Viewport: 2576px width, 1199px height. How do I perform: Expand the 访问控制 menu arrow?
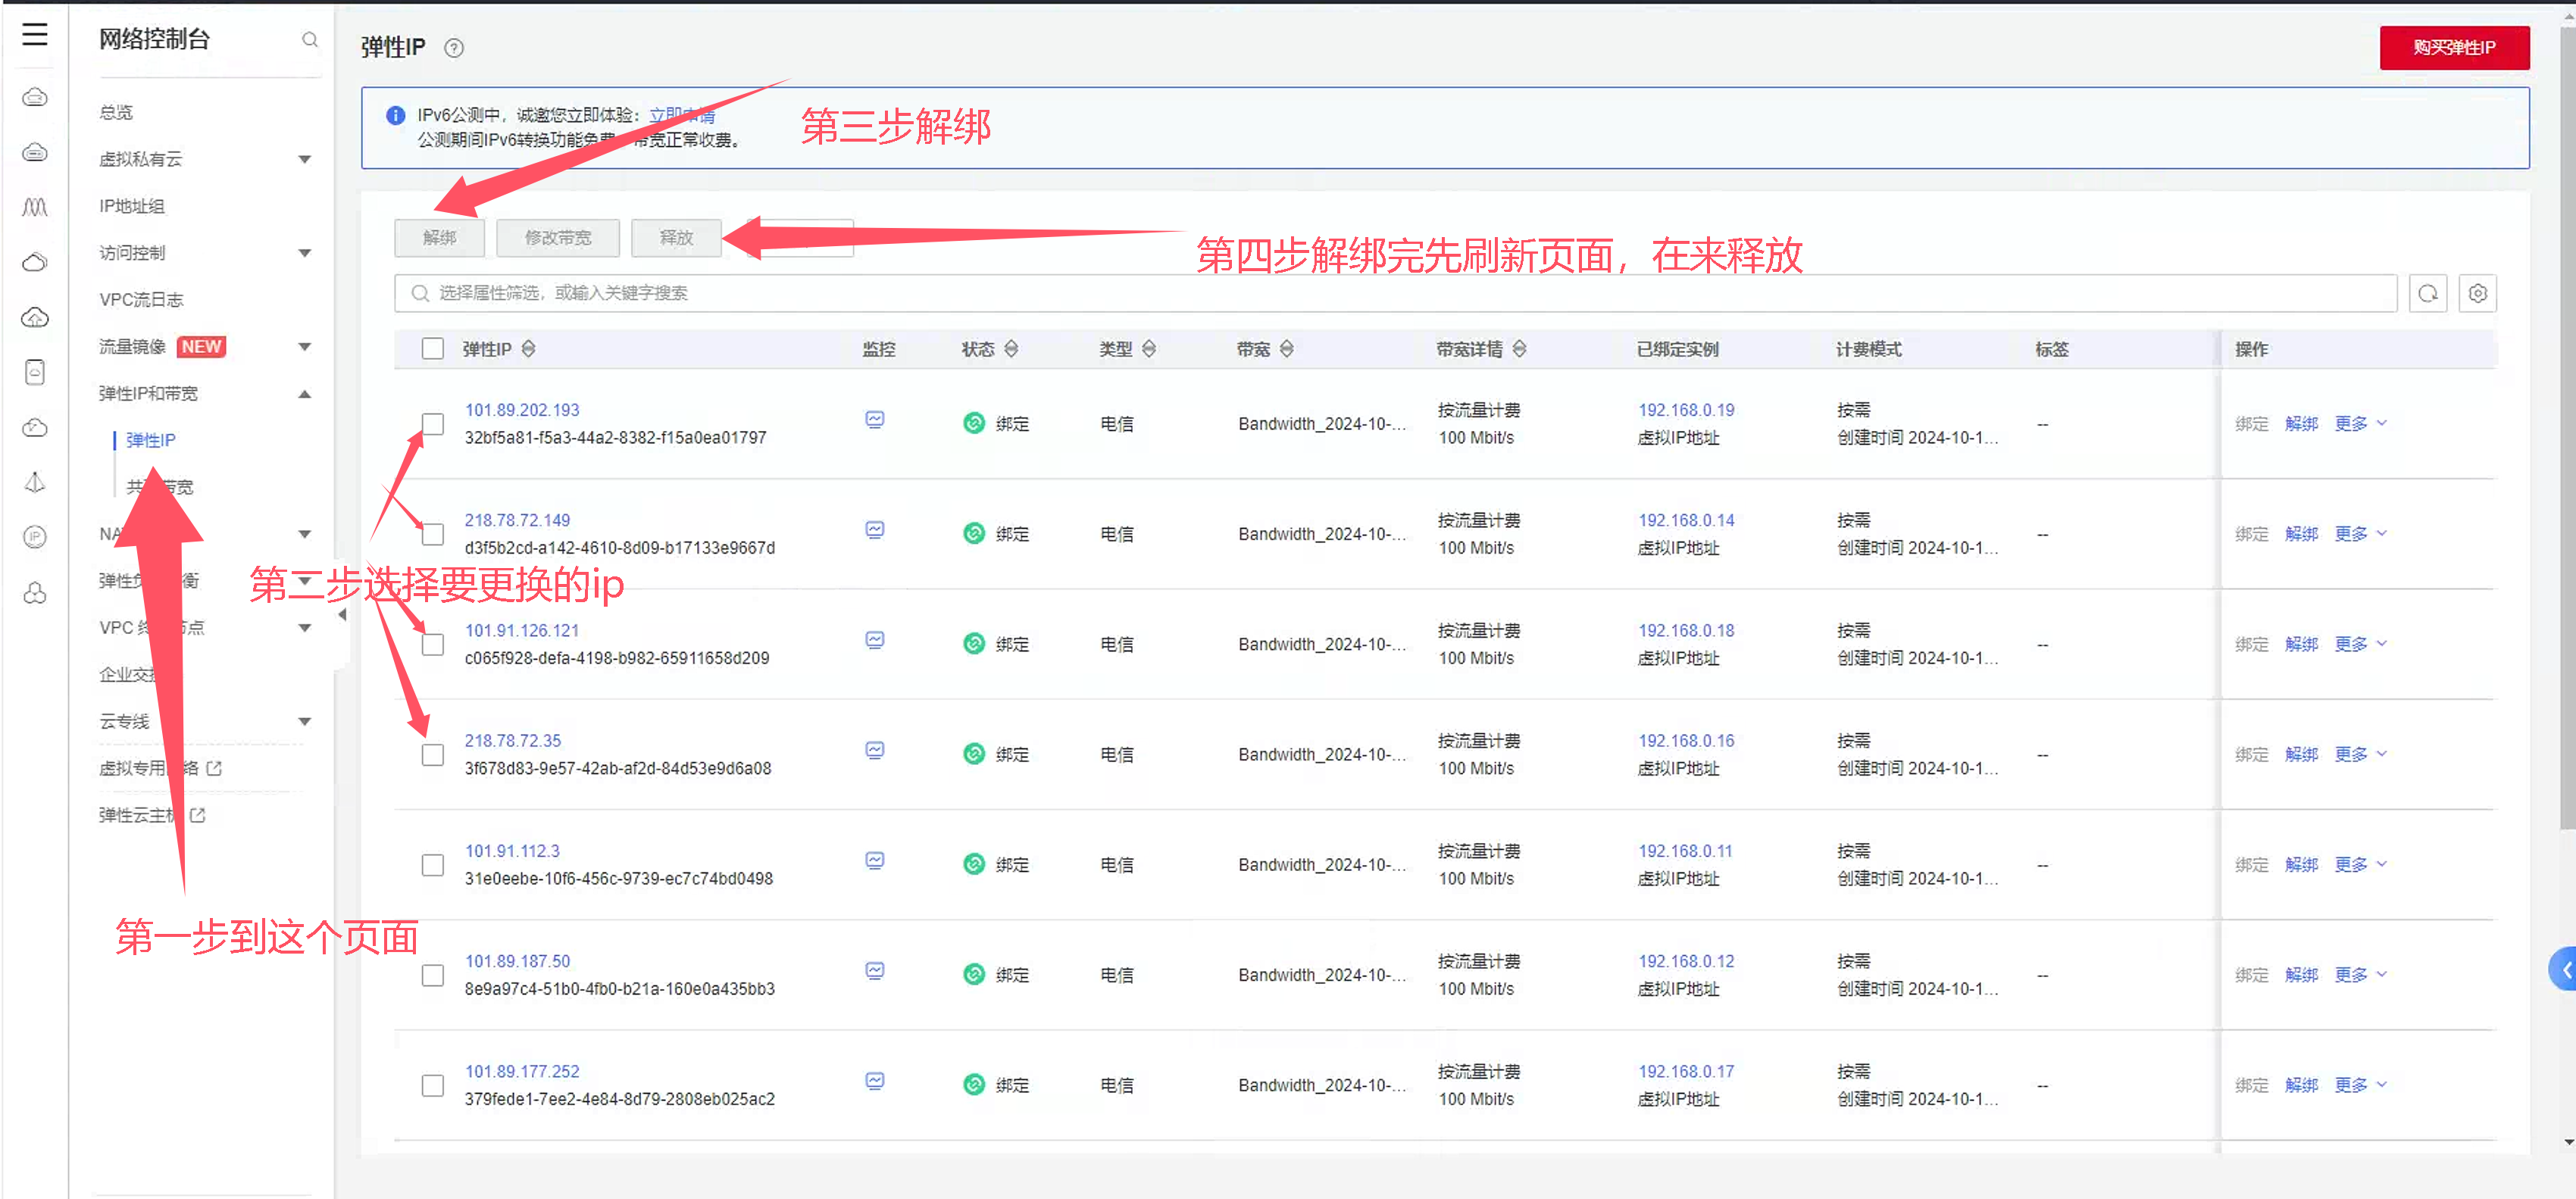pos(305,253)
